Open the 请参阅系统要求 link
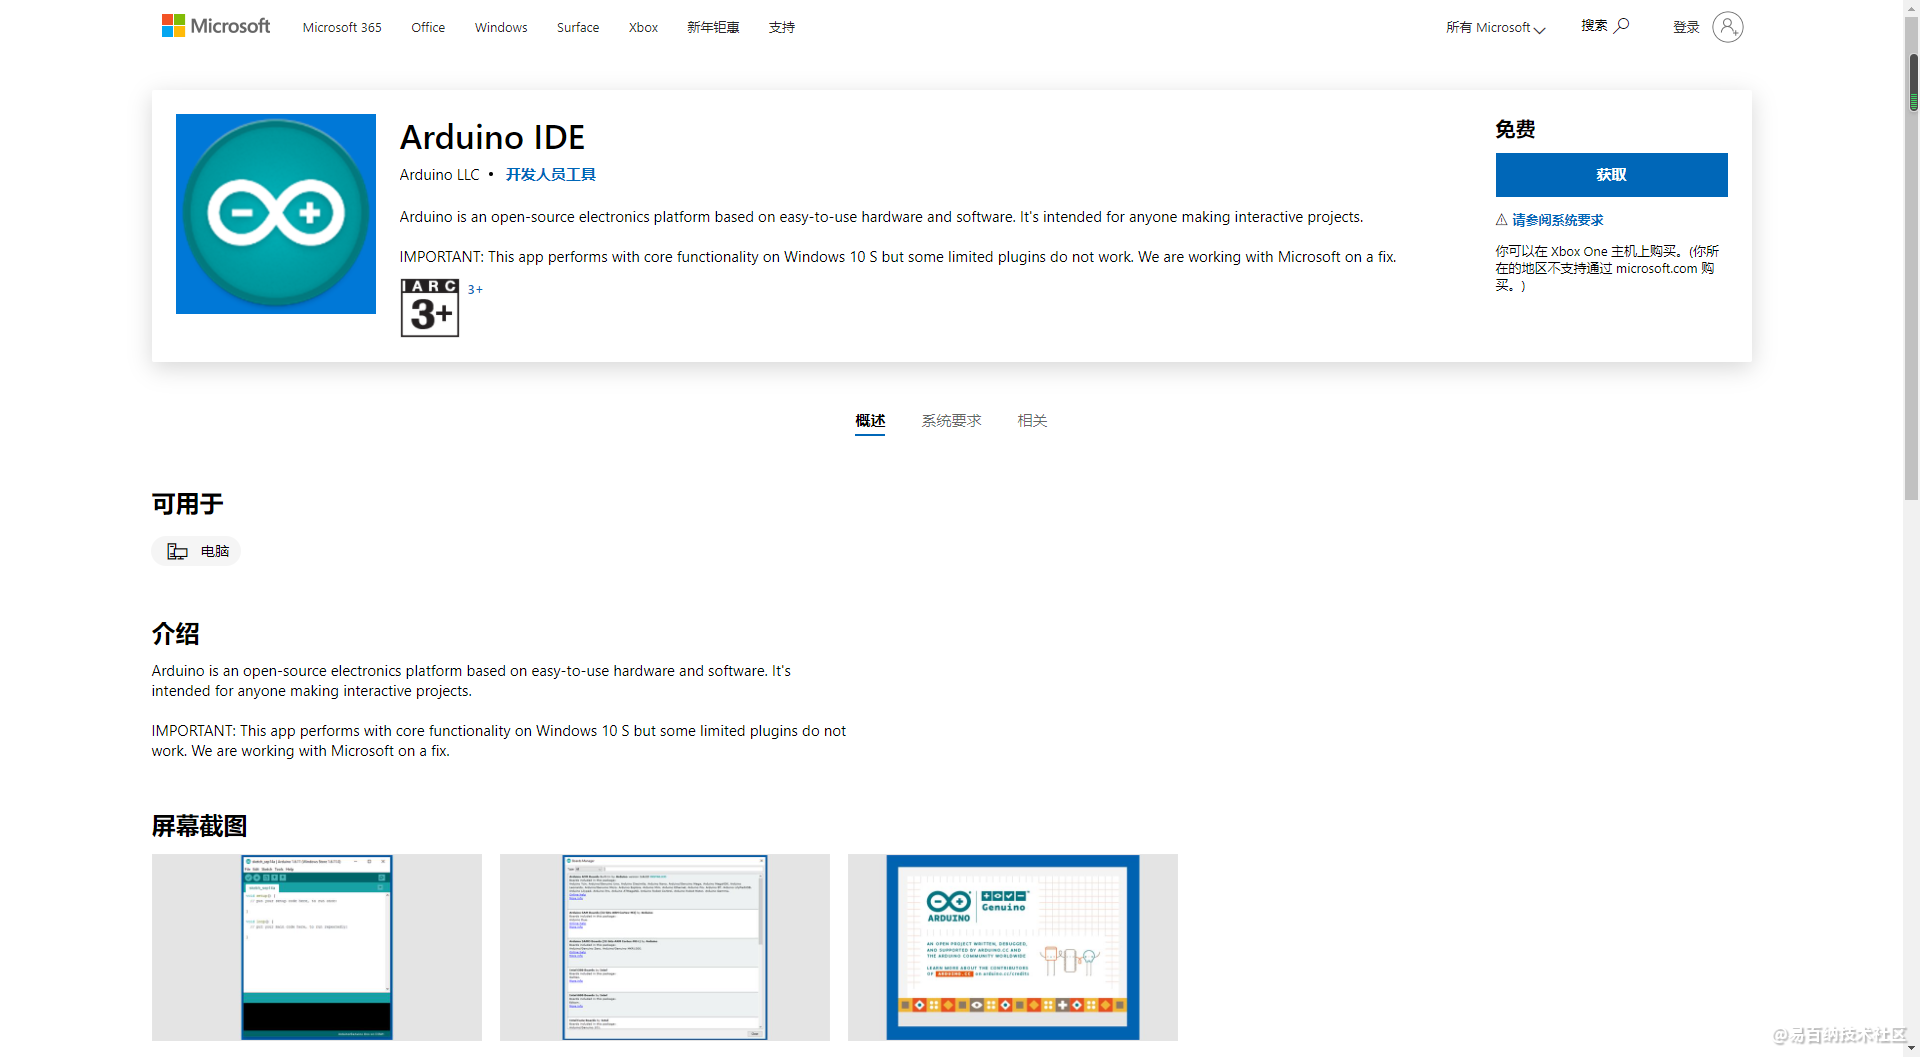1920x1057 pixels. pyautogui.click(x=1557, y=220)
